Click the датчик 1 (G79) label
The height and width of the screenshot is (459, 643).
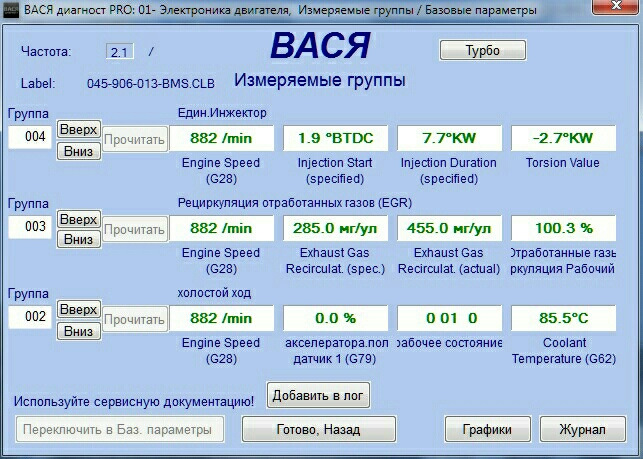tap(335, 359)
